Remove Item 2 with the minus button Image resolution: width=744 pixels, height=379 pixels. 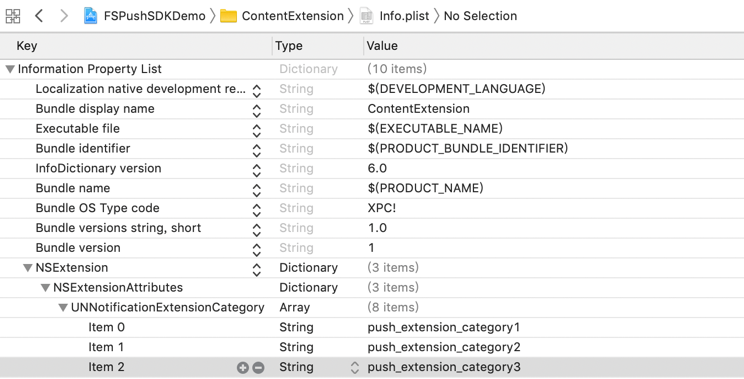point(258,368)
